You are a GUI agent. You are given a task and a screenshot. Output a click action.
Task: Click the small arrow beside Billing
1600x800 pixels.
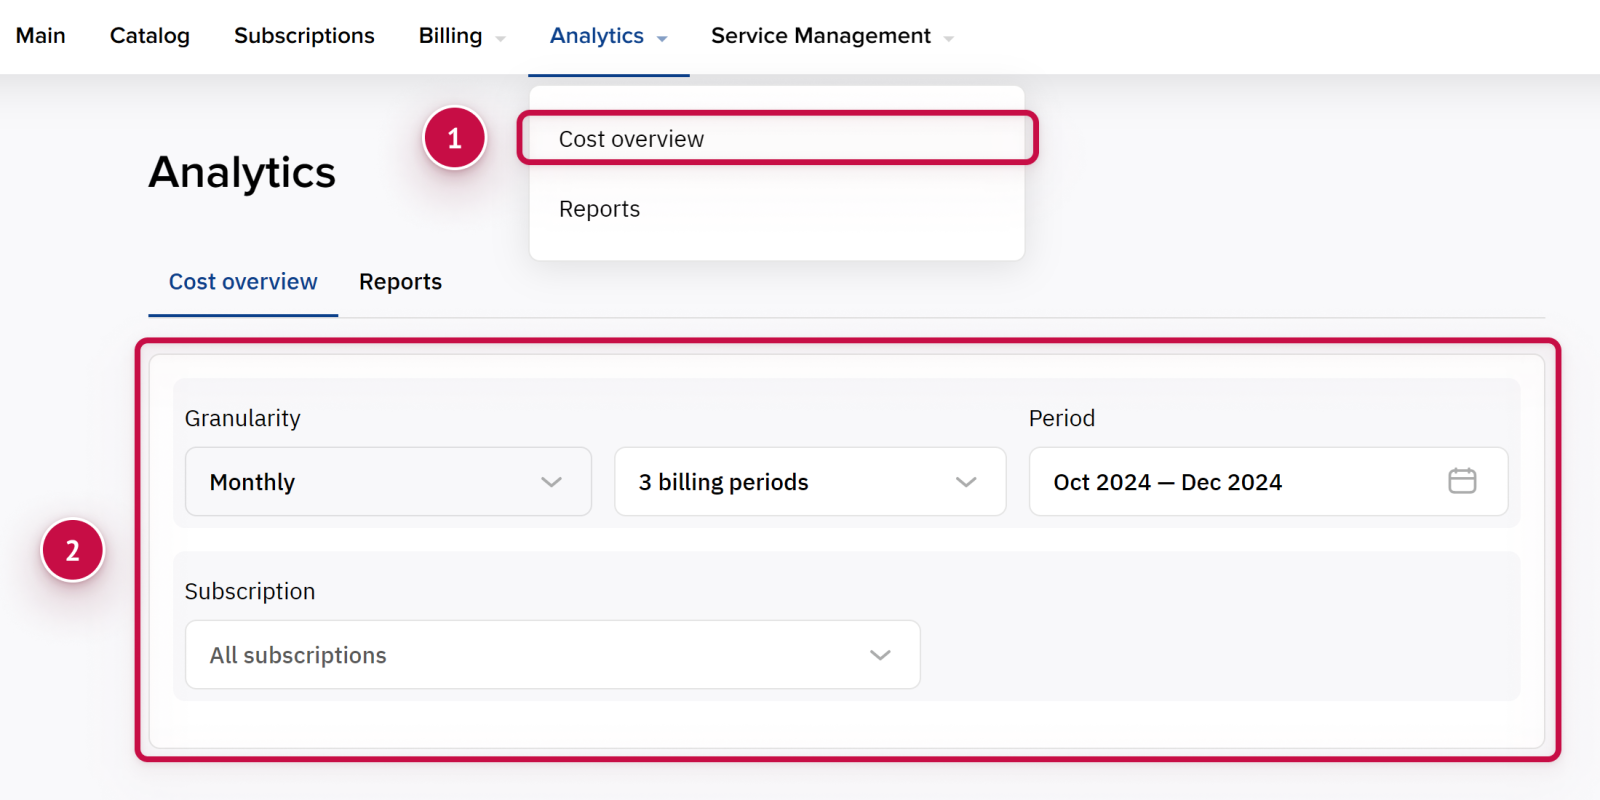coord(501,39)
